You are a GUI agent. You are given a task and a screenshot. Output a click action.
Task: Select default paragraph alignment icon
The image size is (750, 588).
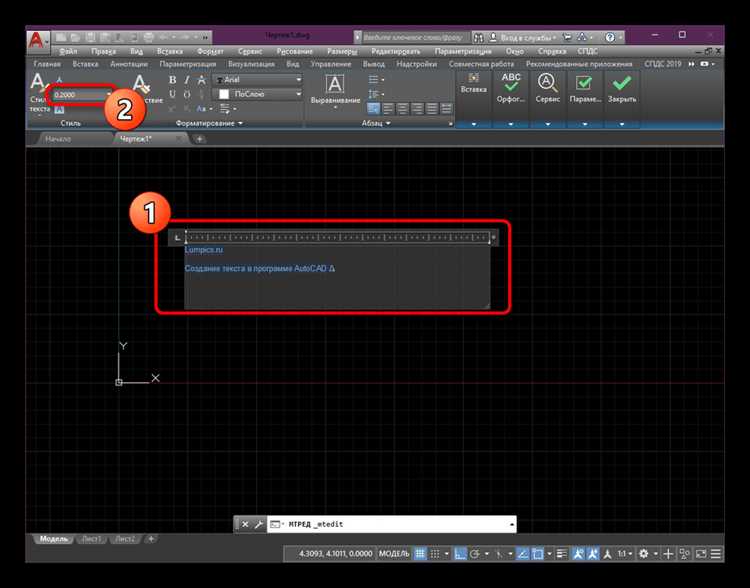(x=373, y=109)
